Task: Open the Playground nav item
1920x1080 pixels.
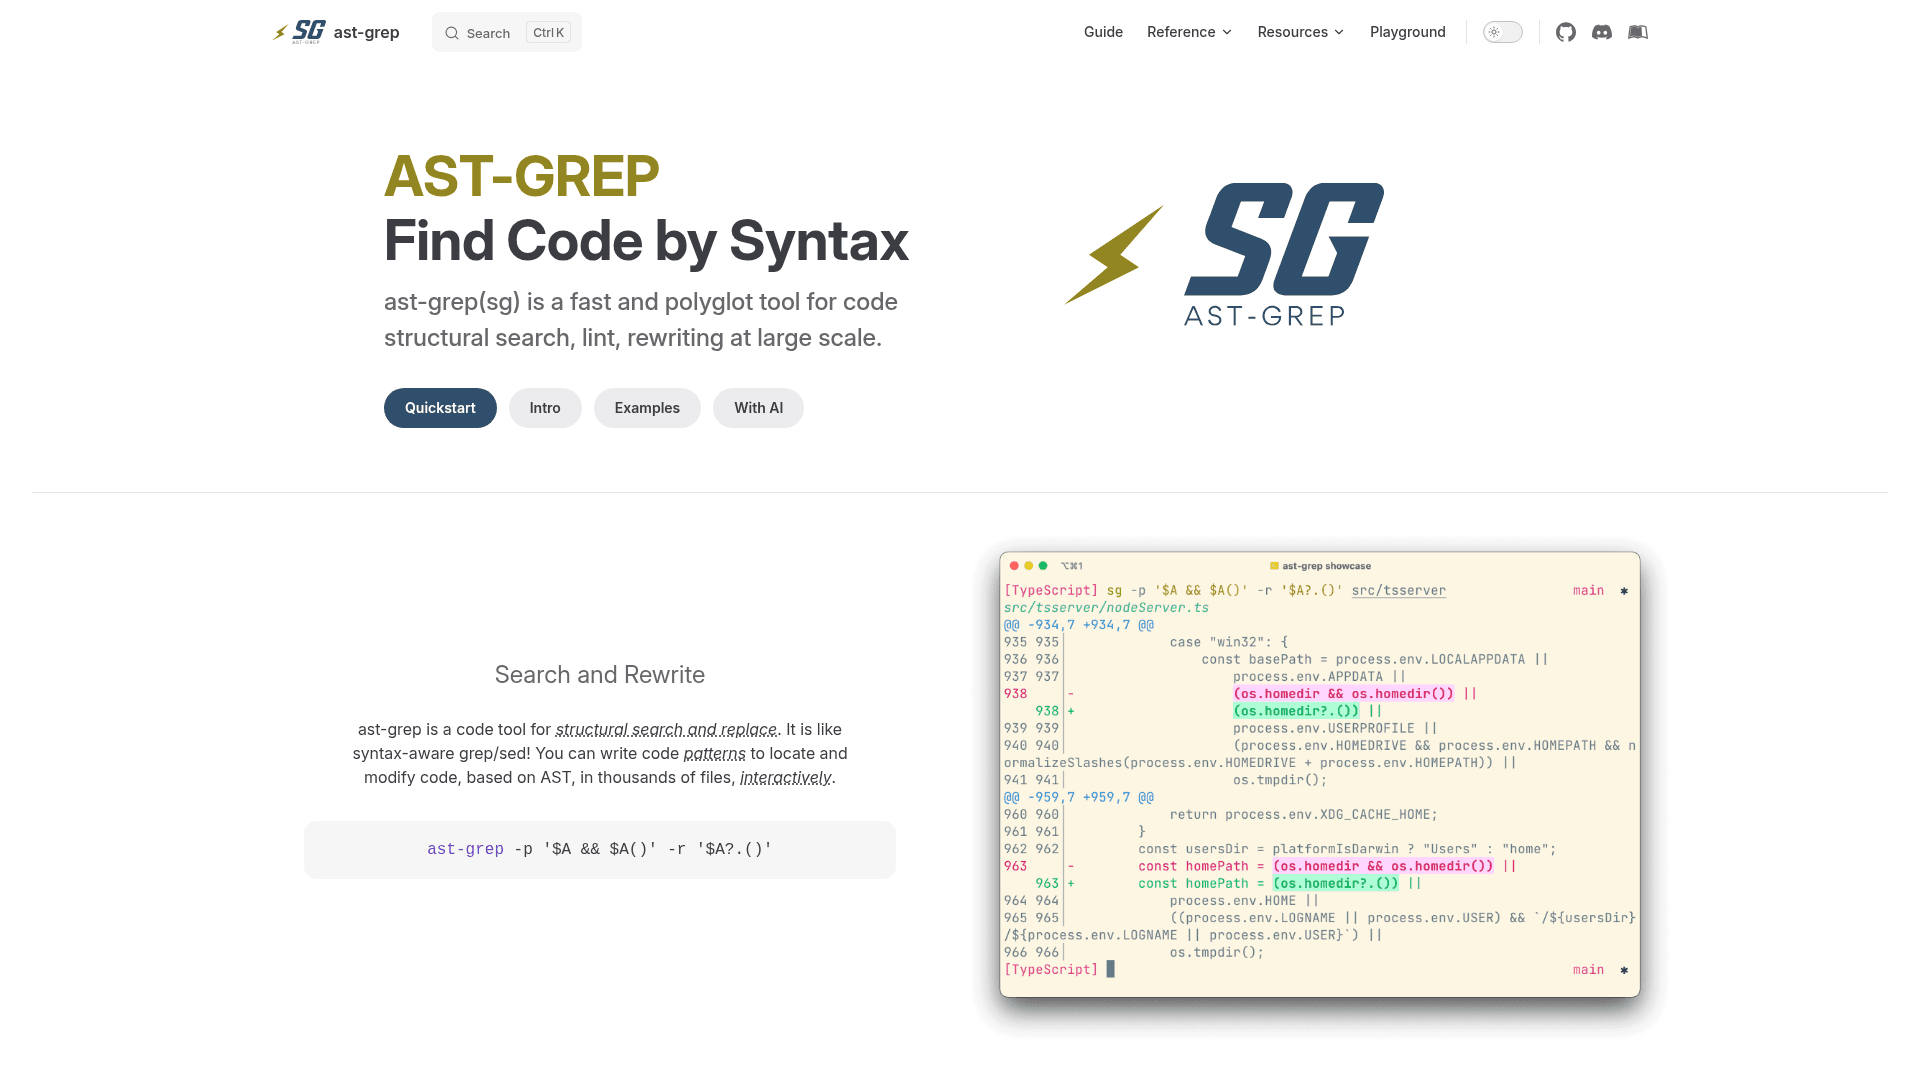Action: pos(1407,32)
